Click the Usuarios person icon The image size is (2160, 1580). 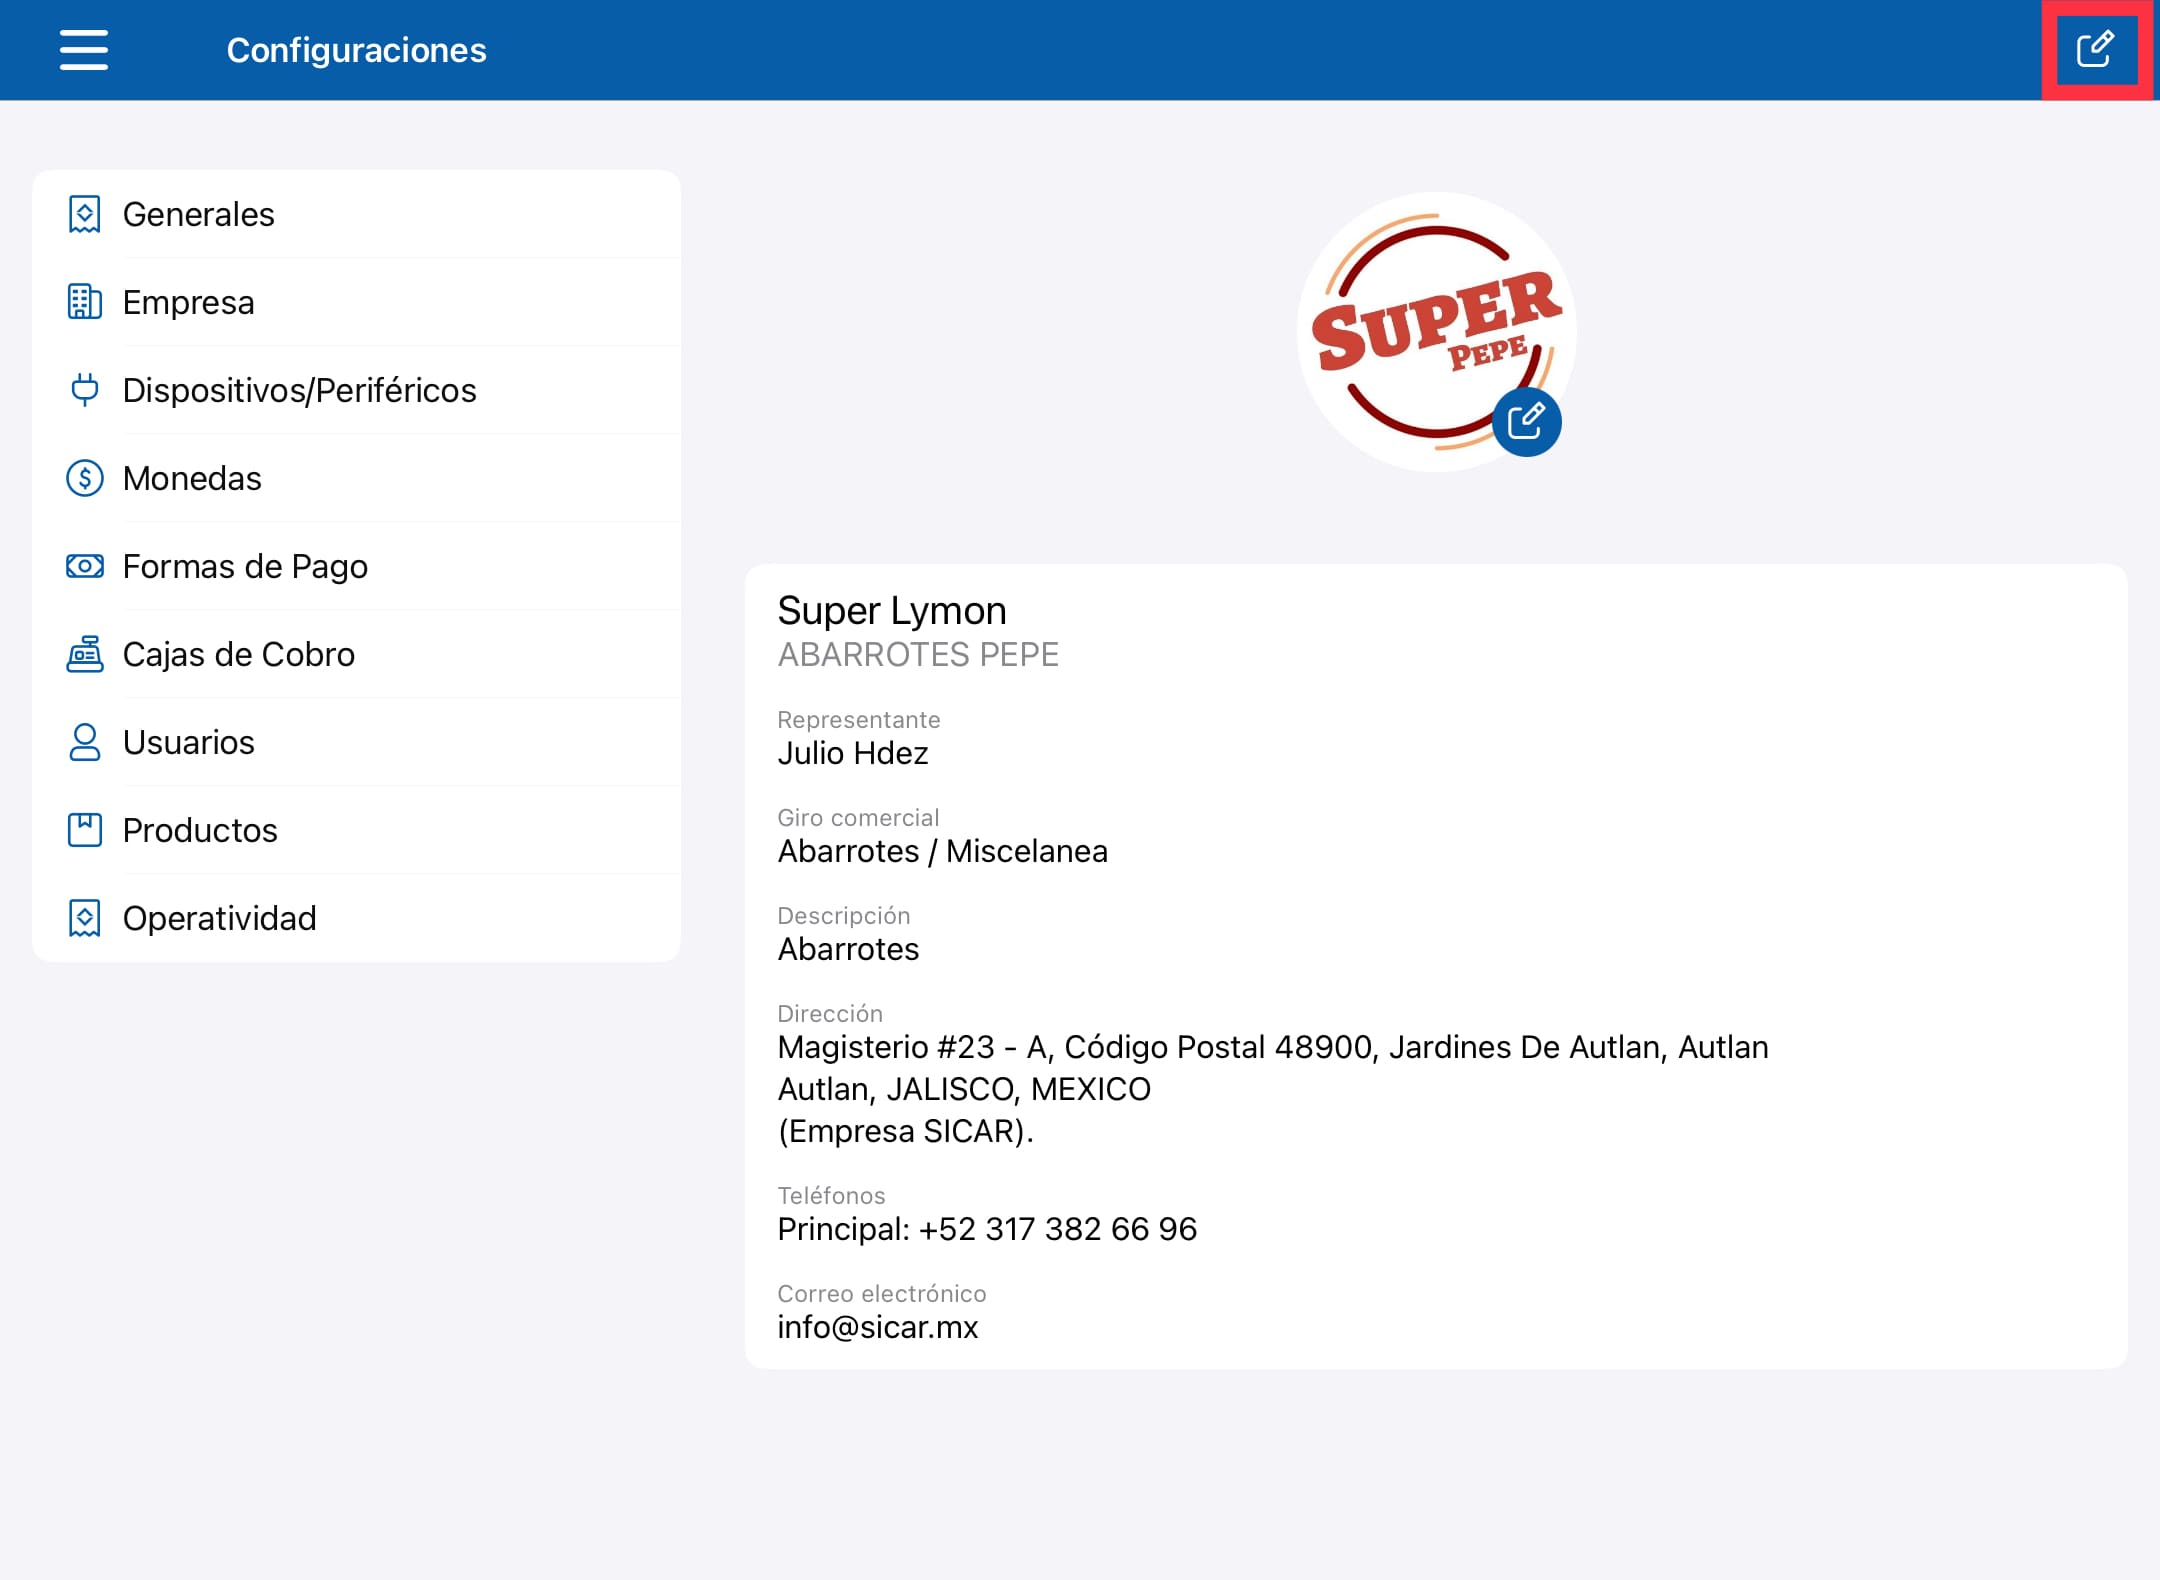[x=85, y=742]
